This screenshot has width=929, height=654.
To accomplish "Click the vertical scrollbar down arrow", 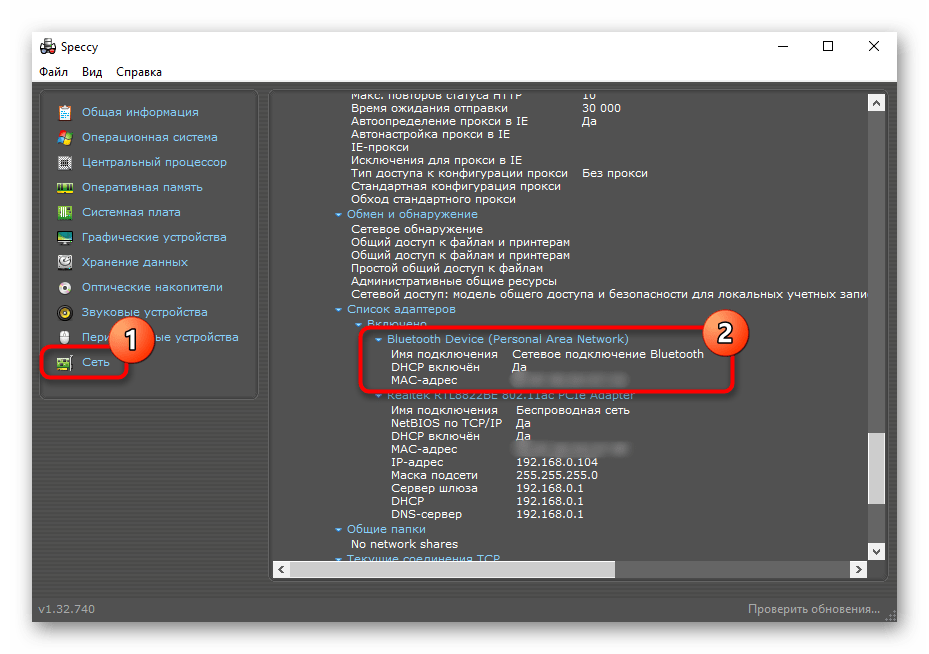I will coord(876,552).
